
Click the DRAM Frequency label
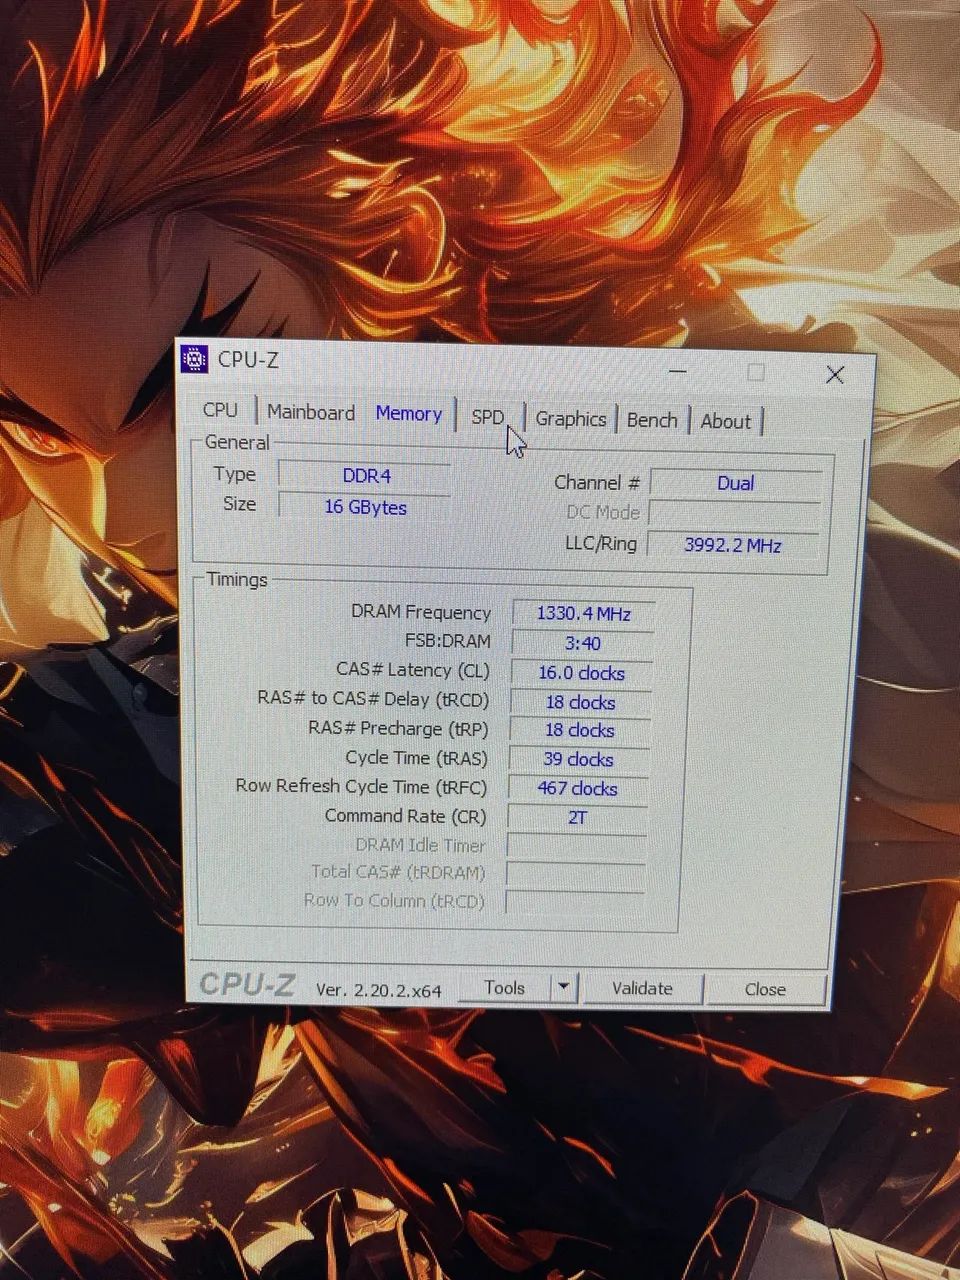421,612
